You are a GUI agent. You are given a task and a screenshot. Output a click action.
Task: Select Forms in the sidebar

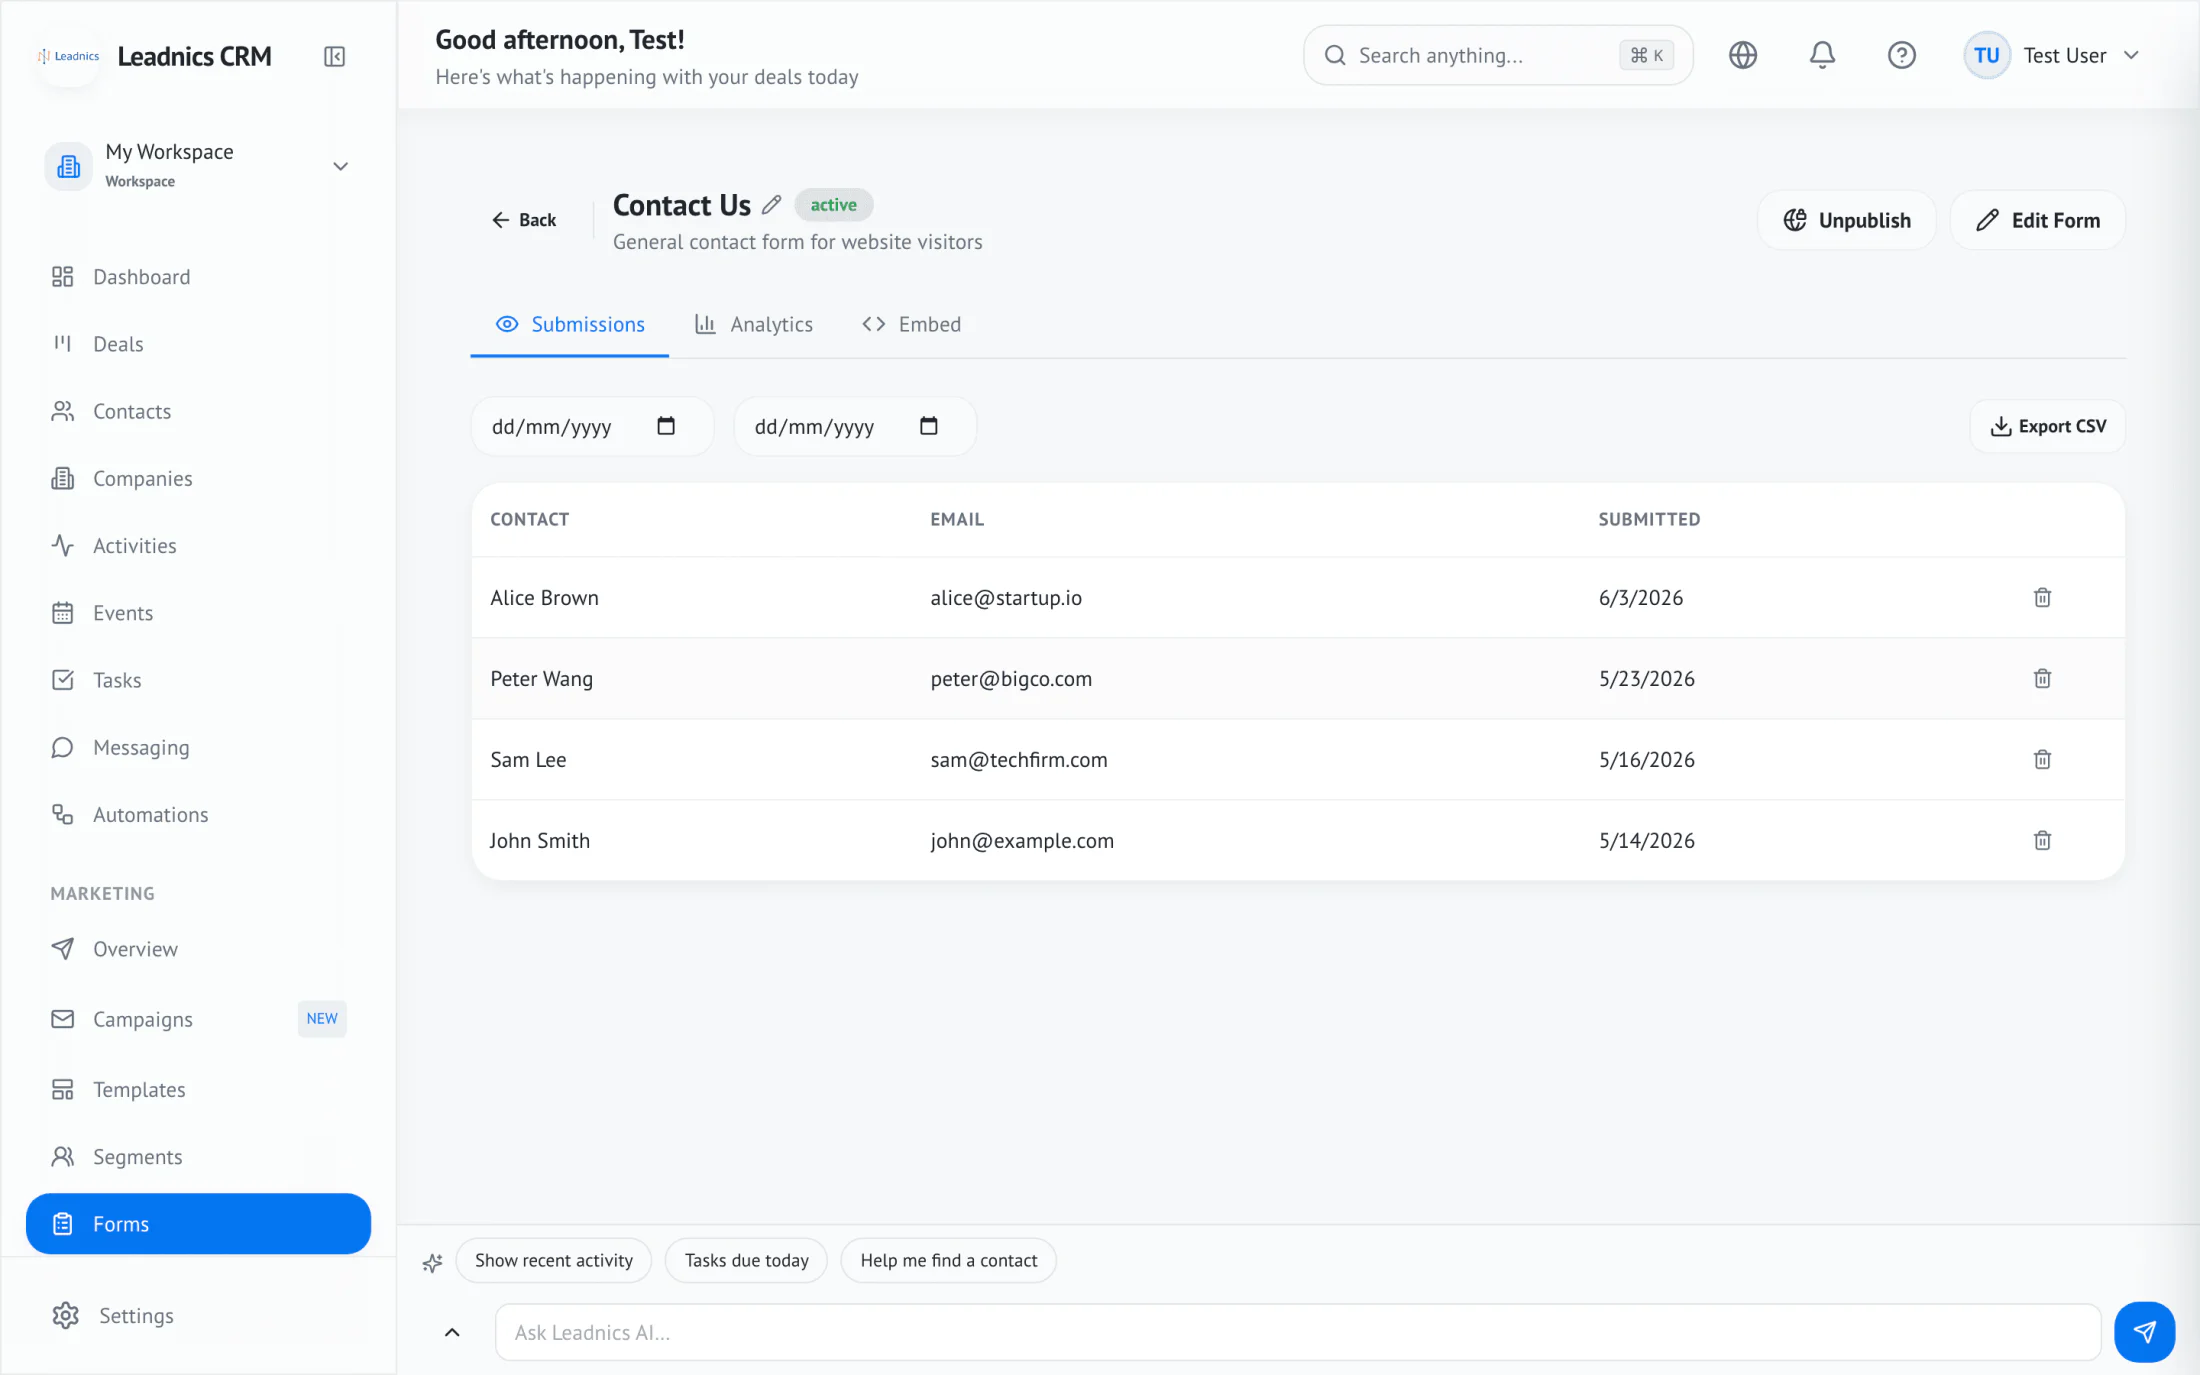(x=198, y=1223)
